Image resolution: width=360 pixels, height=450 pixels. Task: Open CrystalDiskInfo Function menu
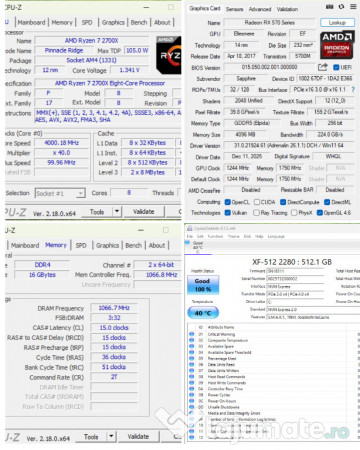pos(215,236)
